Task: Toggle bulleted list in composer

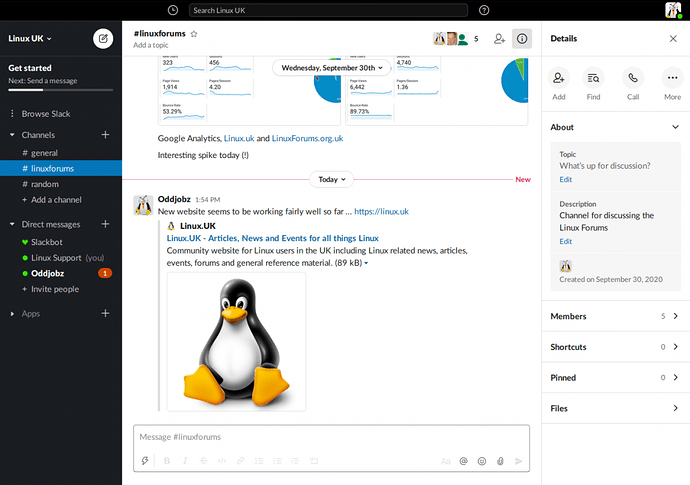Action: tap(277, 461)
